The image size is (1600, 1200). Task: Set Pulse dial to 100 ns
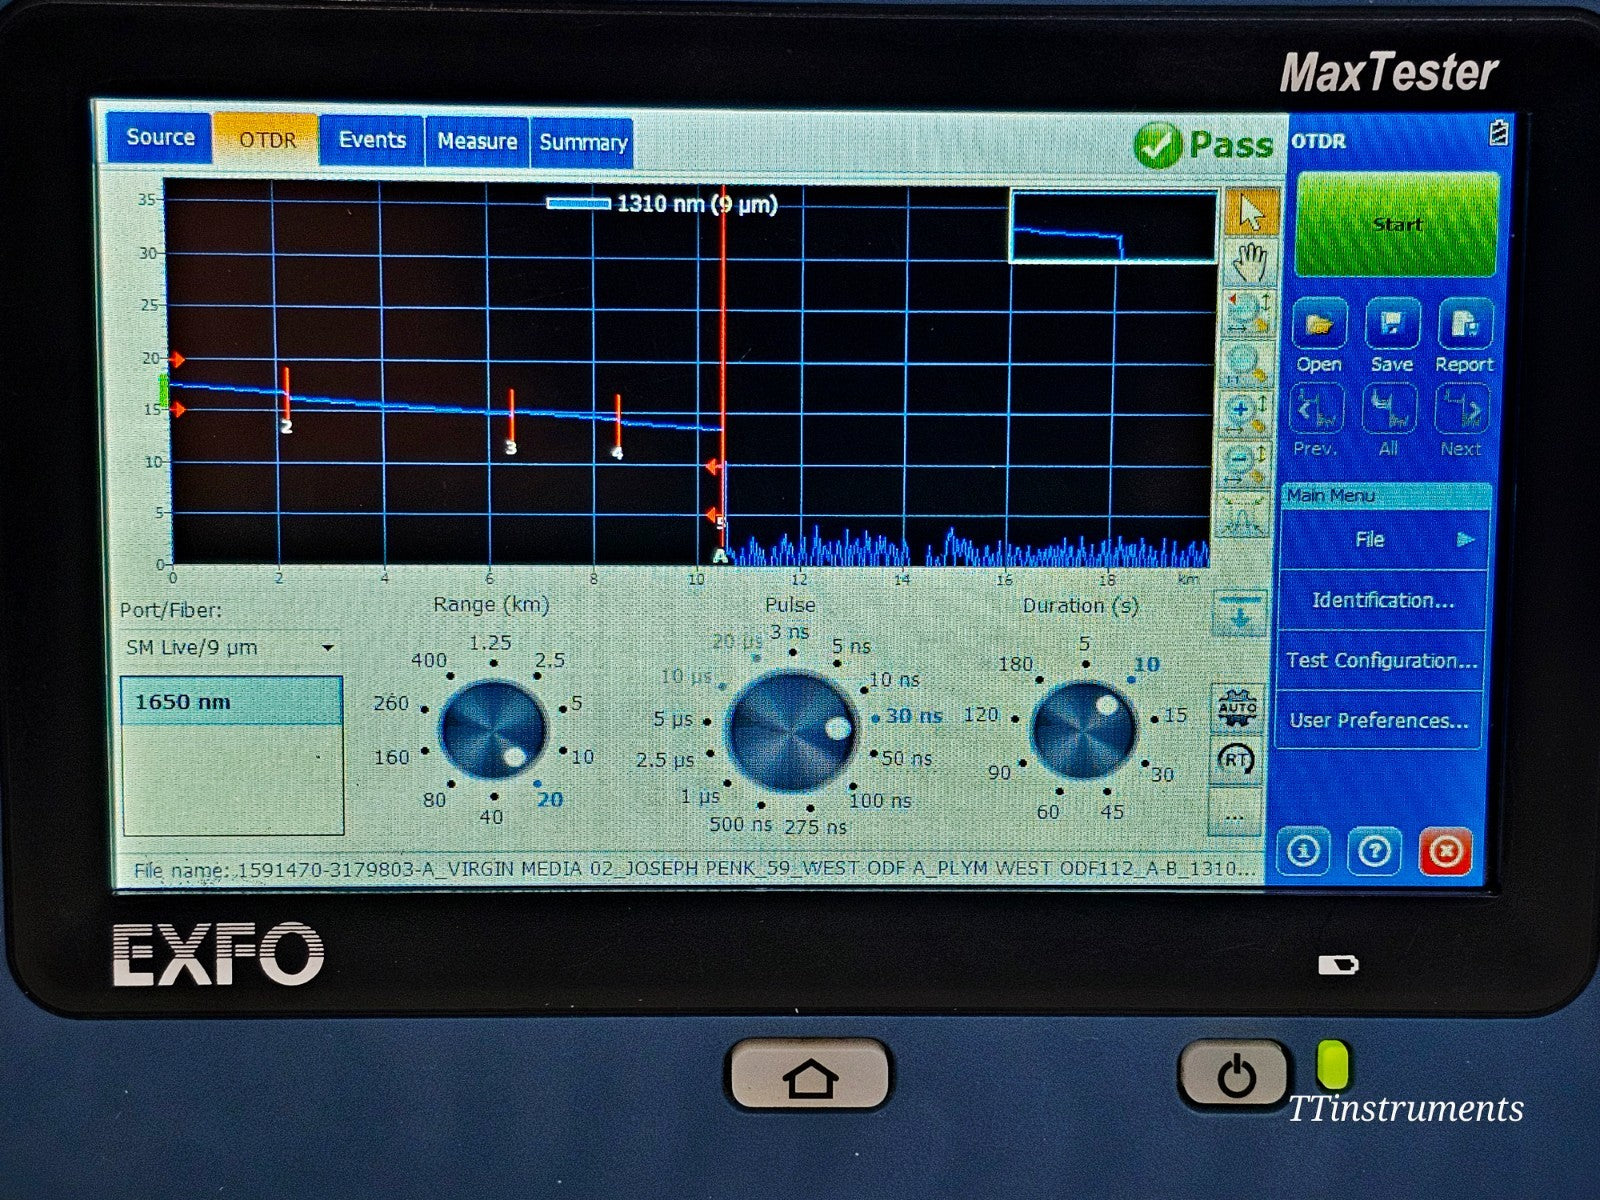(879, 799)
